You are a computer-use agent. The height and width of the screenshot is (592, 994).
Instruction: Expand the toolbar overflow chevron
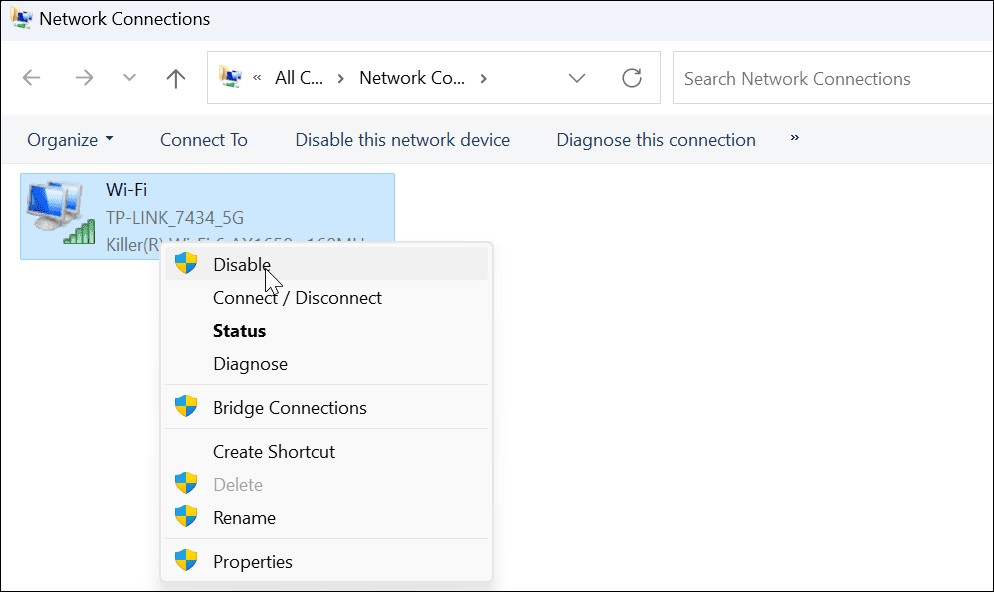(x=793, y=139)
